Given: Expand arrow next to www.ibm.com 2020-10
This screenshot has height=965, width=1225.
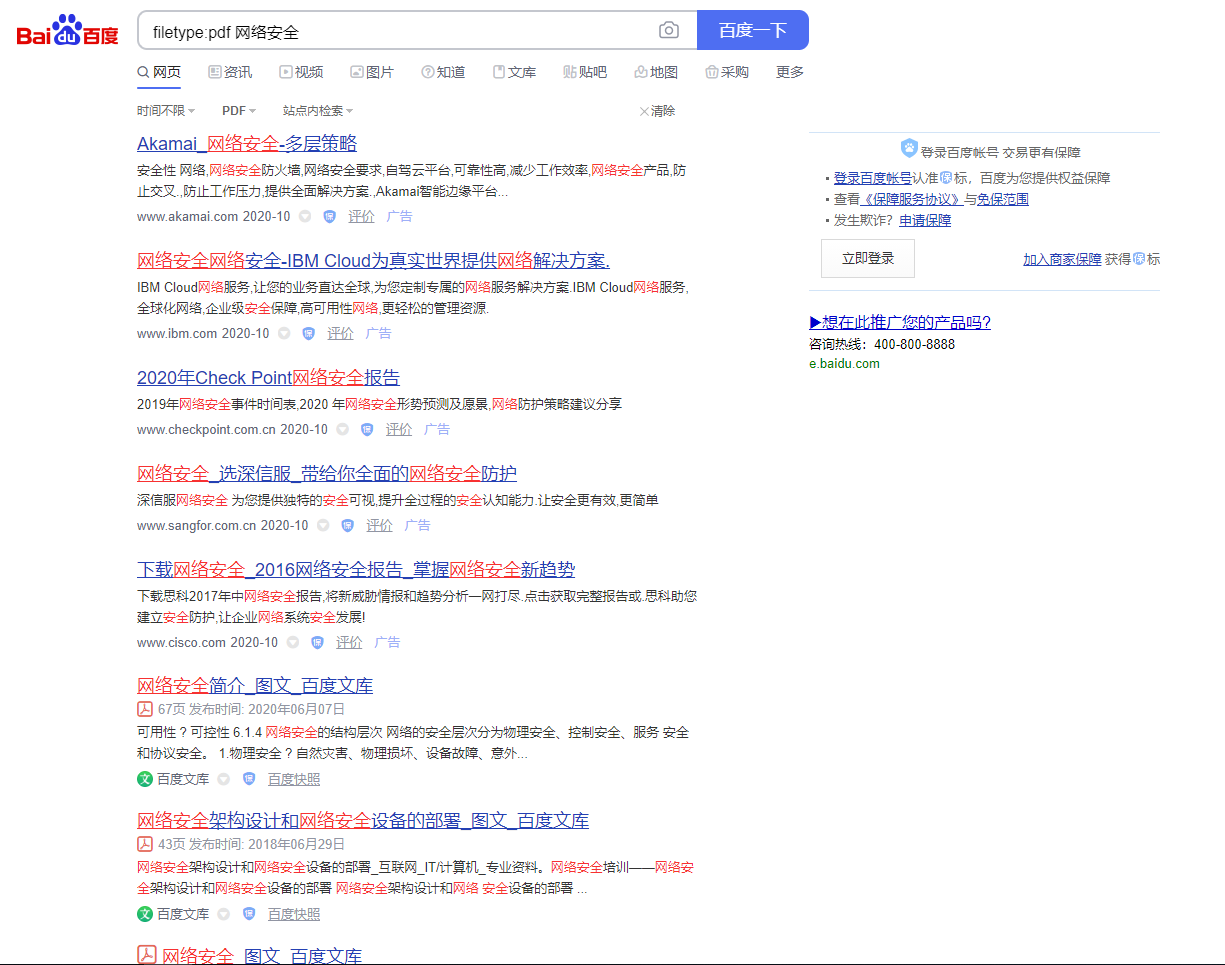Looking at the screenshot, I should 284,333.
